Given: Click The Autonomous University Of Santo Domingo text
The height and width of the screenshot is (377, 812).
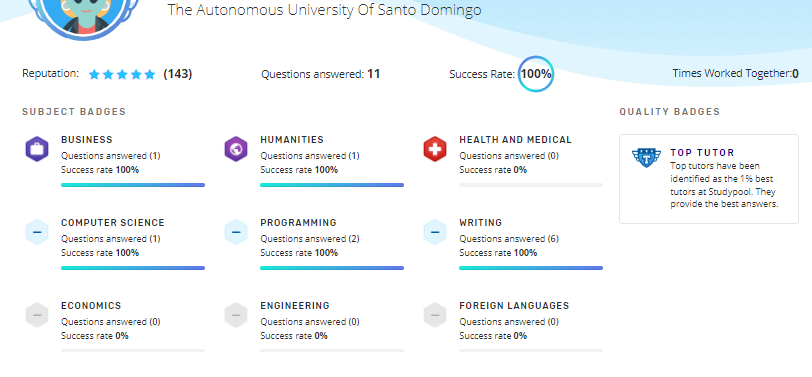Looking at the screenshot, I should click(x=324, y=9).
